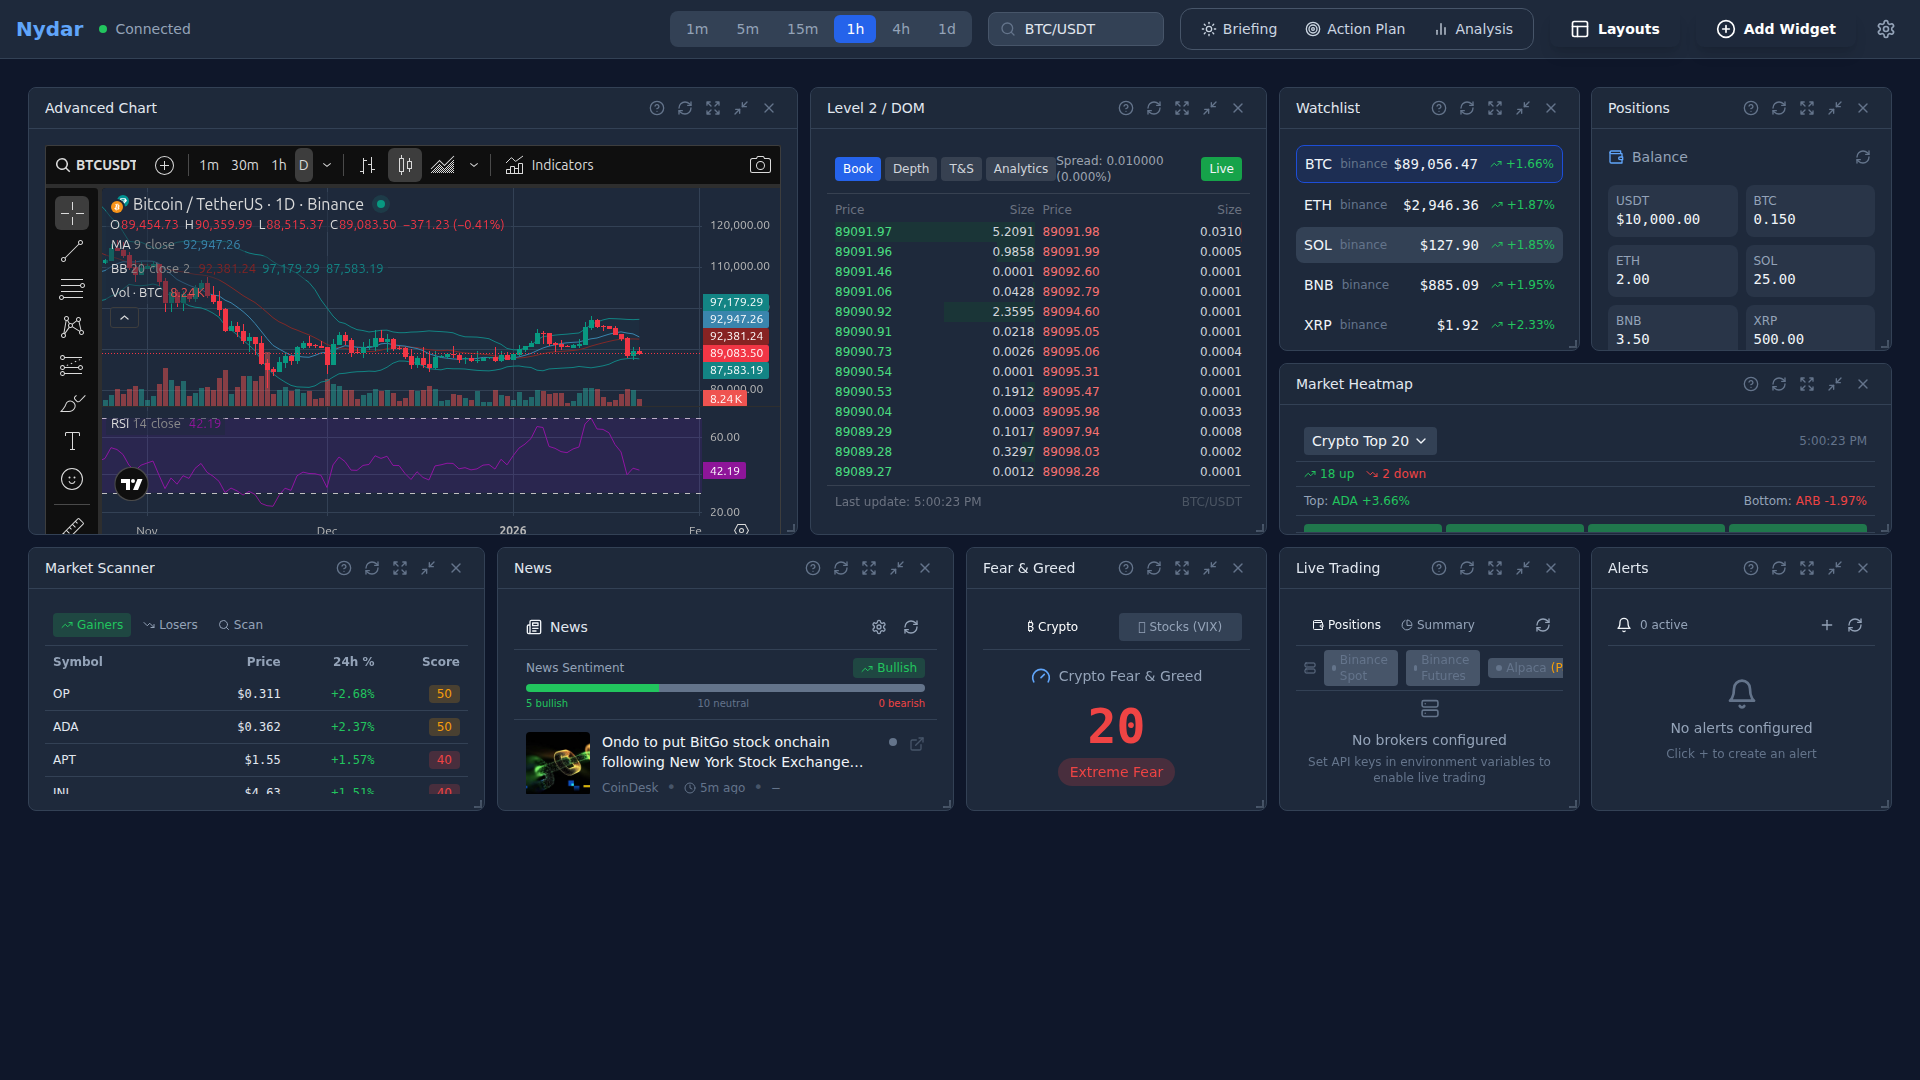This screenshot has width=1920, height=1080.
Task: Switch the chart timeframe to 1d
Action: [x=946, y=29]
